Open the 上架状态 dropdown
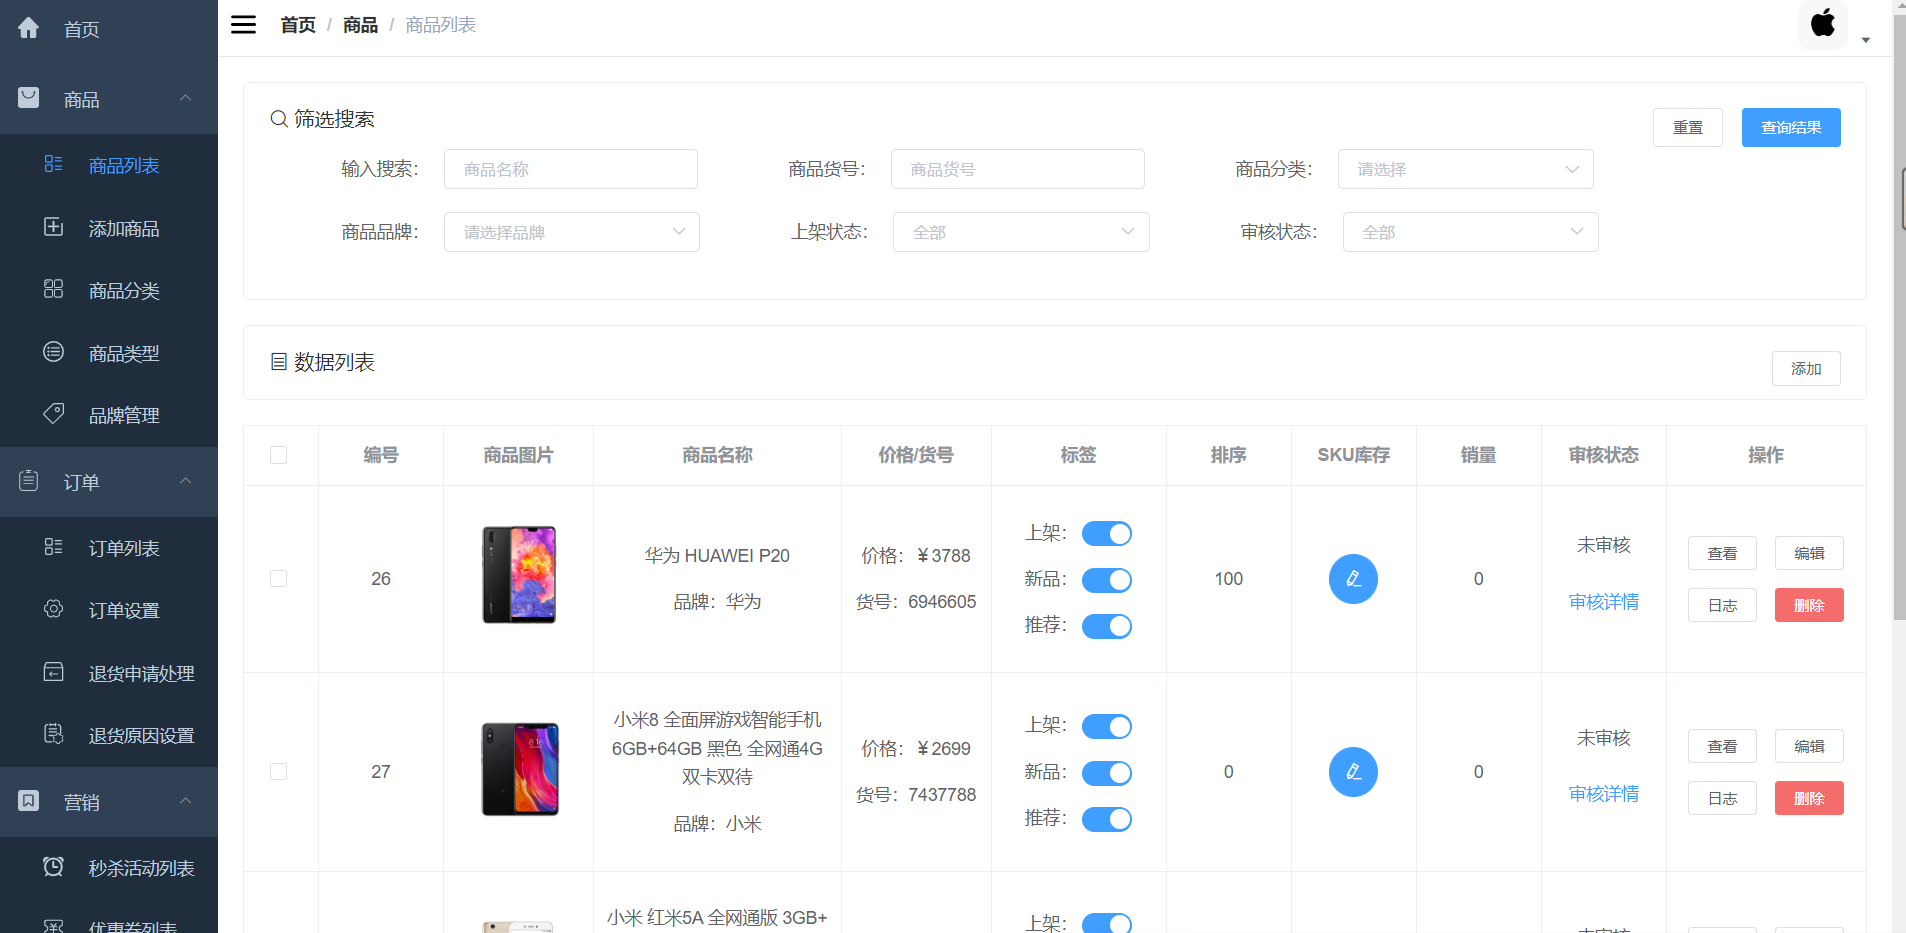Image resolution: width=1906 pixels, height=933 pixels. point(1021,232)
